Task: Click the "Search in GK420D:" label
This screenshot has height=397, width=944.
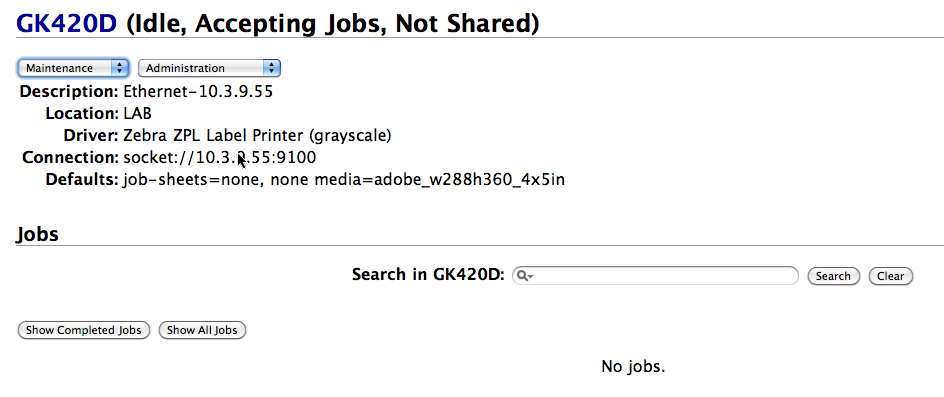Action: pos(428,275)
